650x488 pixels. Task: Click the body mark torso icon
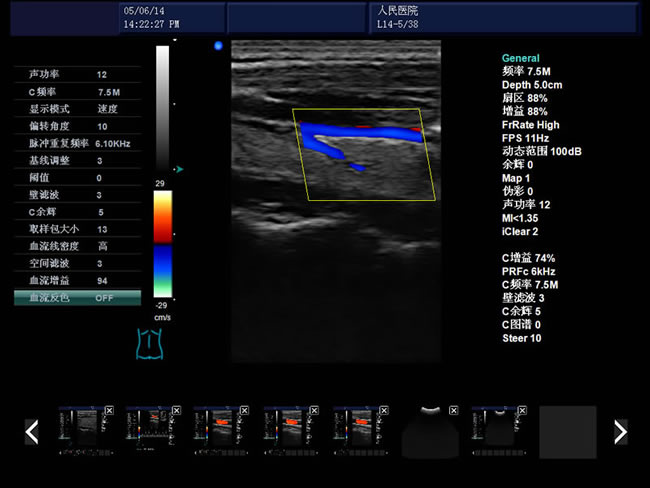click(x=149, y=343)
